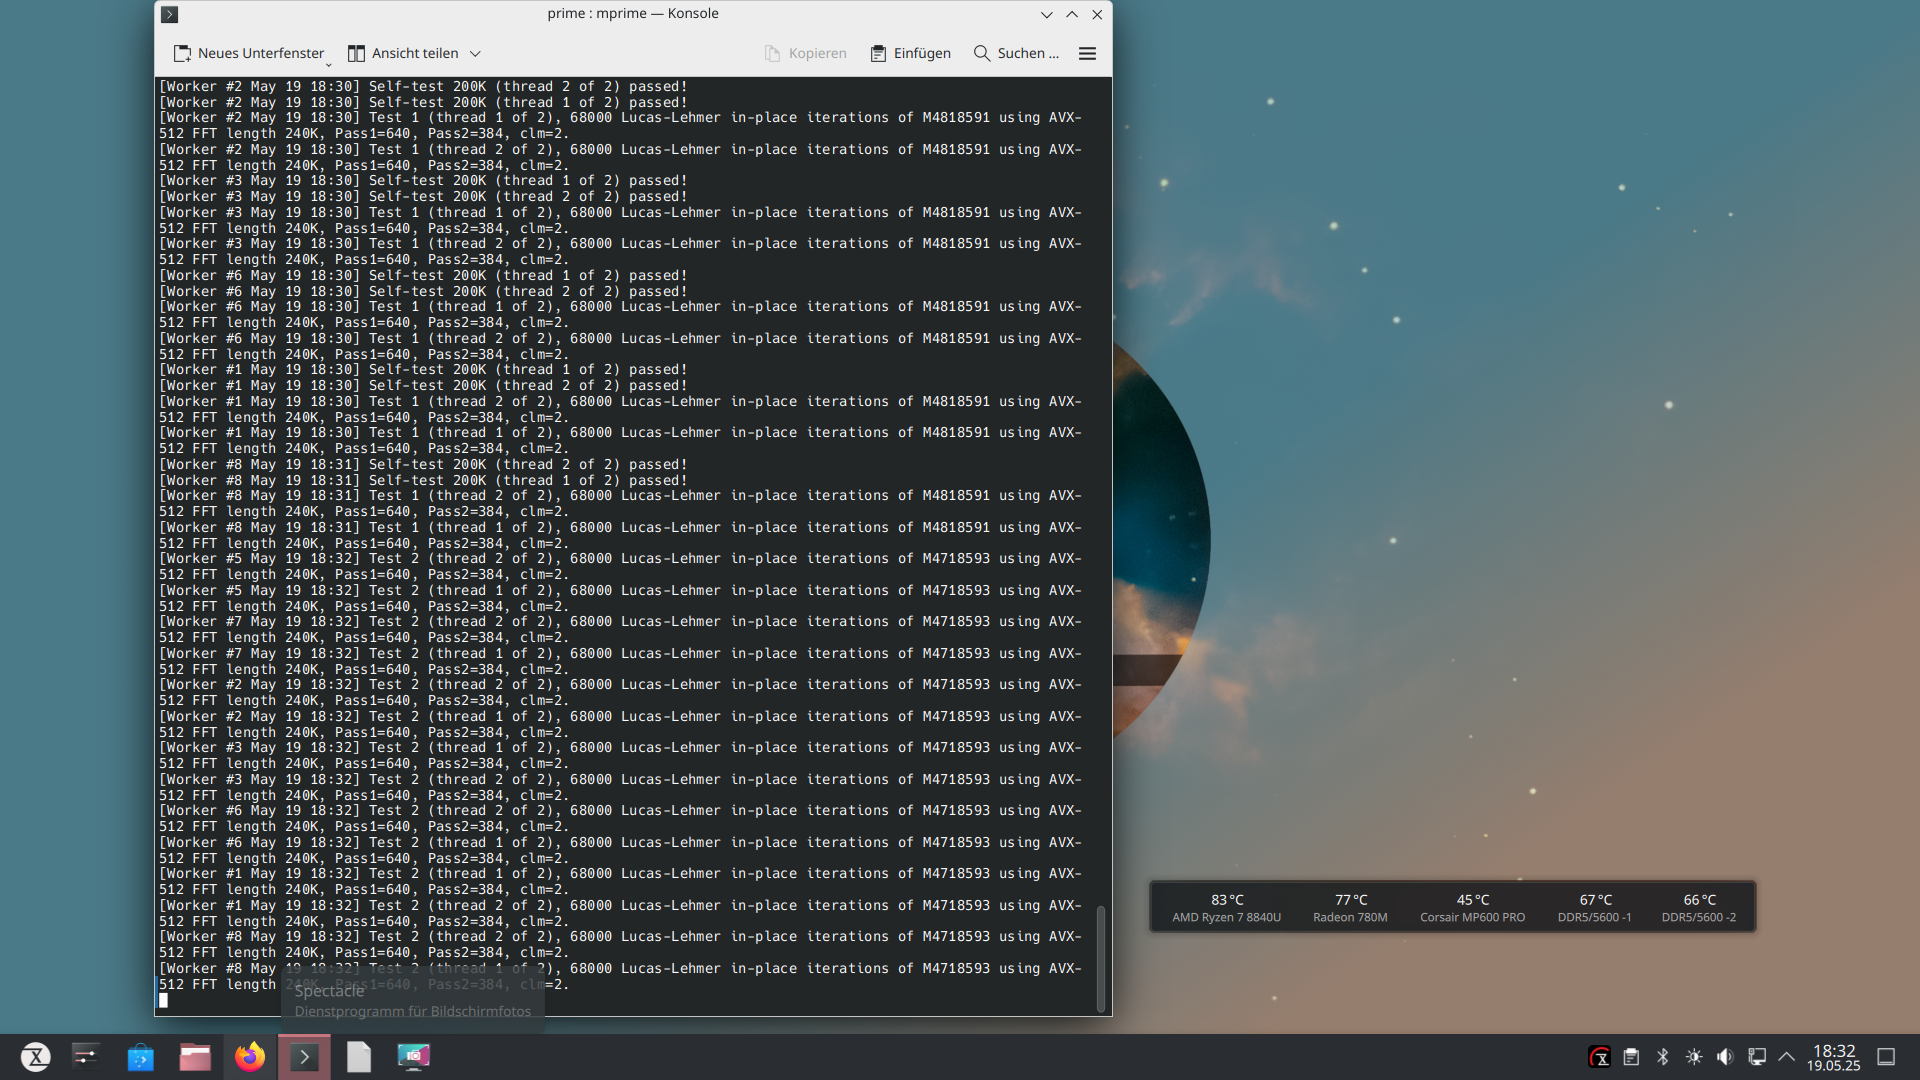Open the blank document taskbar icon
Screen dimensions: 1920x1080
coord(359,1057)
